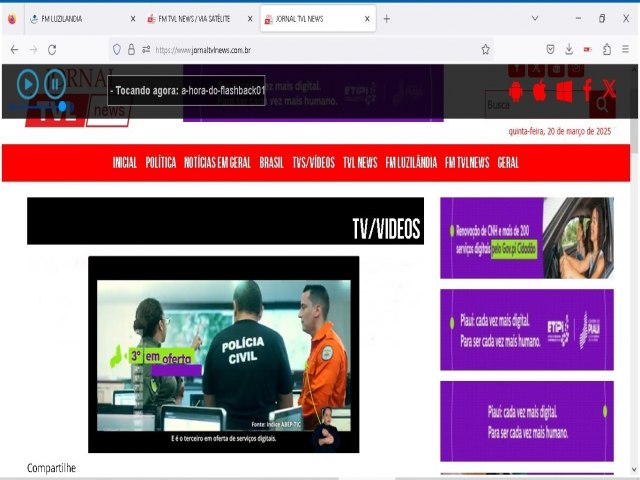Open the red Facebook icon
640x480 pixels.
(x=587, y=90)
